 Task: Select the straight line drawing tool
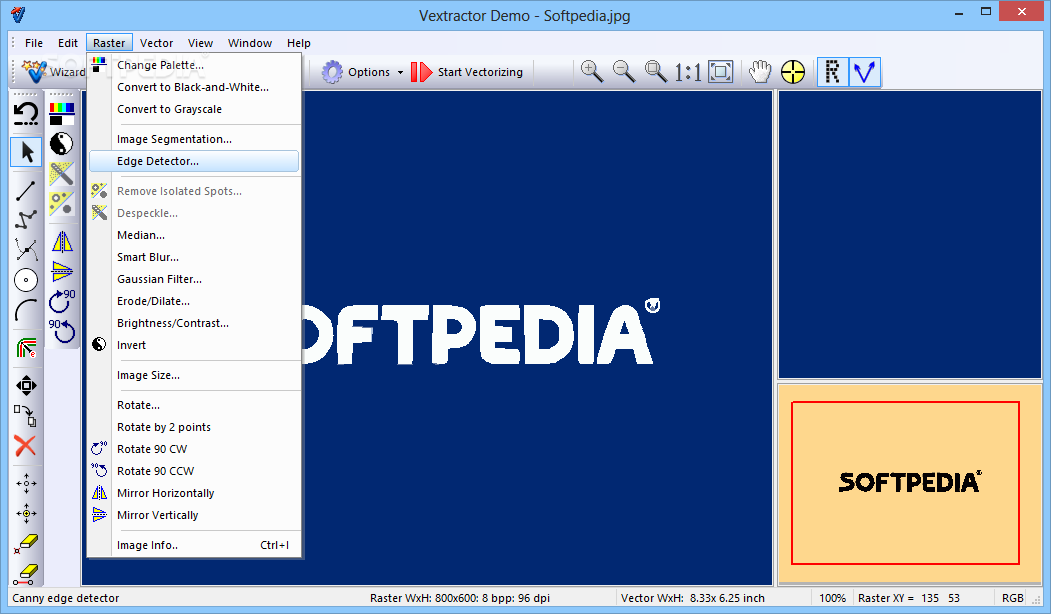[26, 191]
